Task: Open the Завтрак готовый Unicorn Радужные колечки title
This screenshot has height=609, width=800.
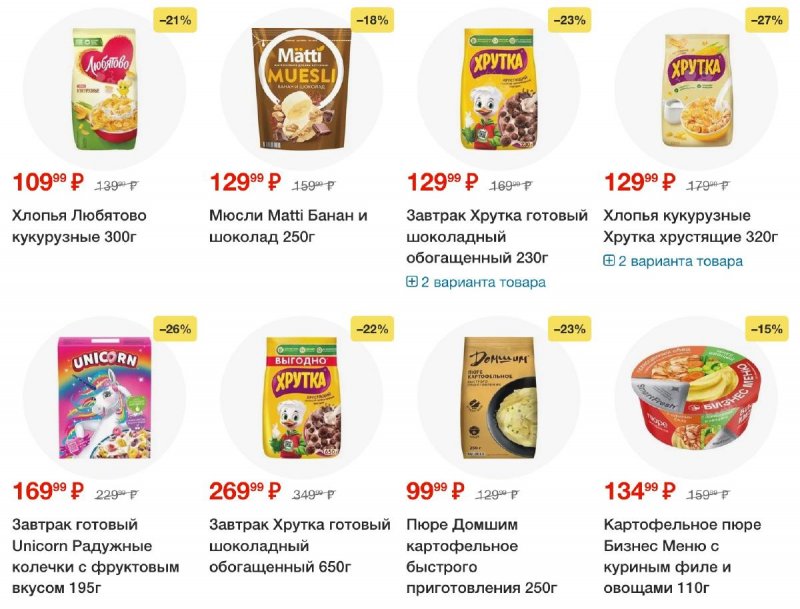Action: coord(96,556)
